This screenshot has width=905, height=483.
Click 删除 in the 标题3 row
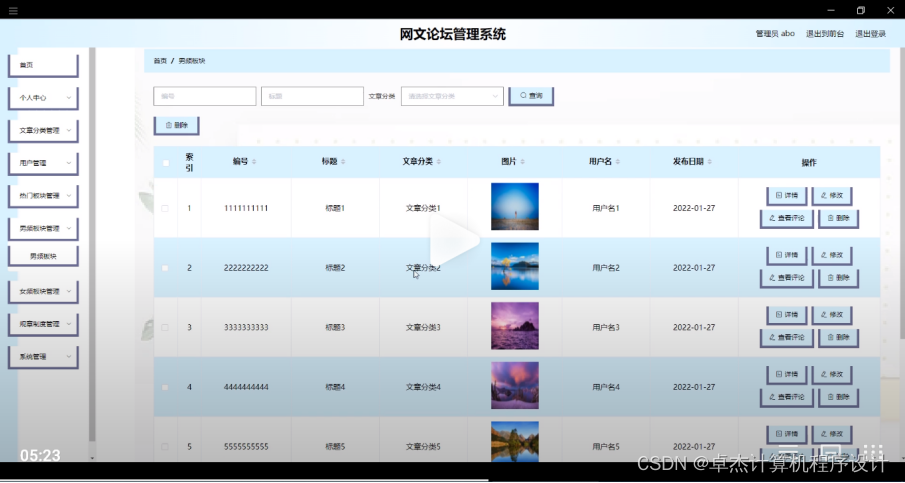(839, 338)
